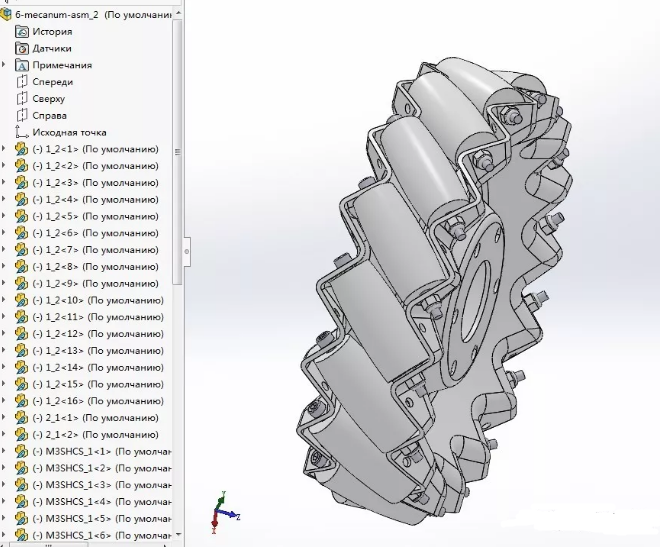Expand the 1_2<12> component
Screen dimensions: 660x547
[4, 334]
